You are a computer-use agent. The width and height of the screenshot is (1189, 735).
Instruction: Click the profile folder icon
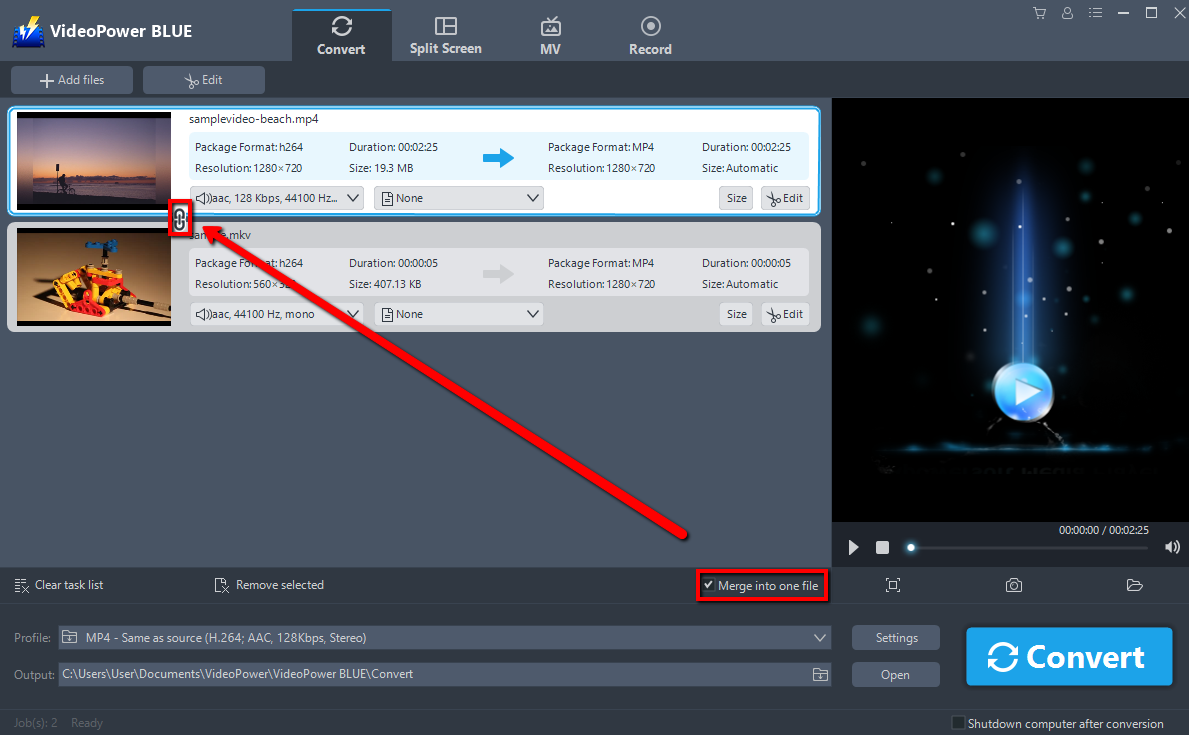pos(70,637)
